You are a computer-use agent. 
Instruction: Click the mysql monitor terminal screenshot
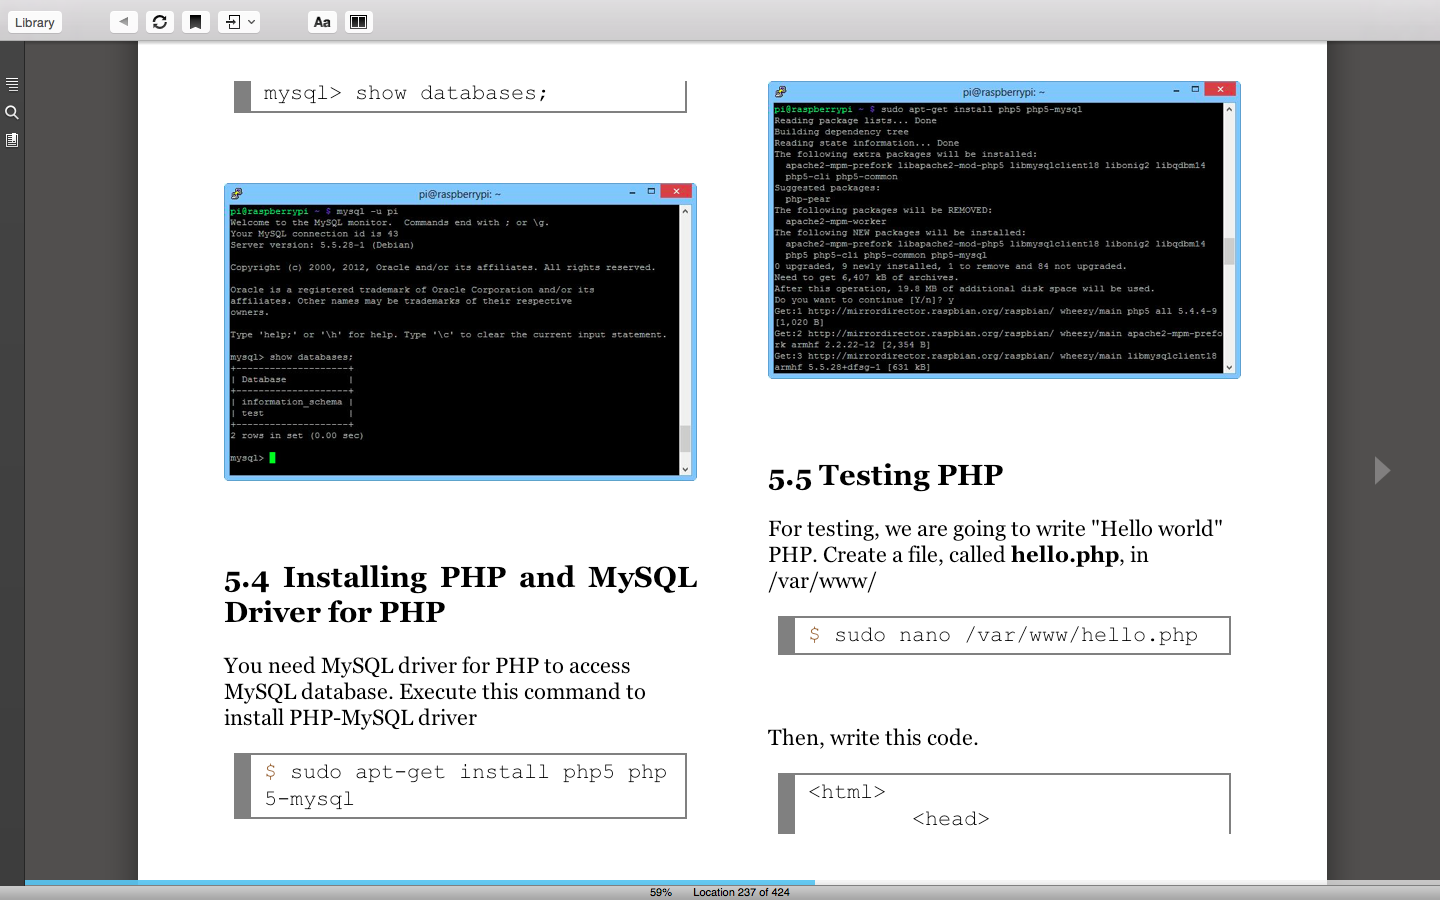(x=460, y=332)
